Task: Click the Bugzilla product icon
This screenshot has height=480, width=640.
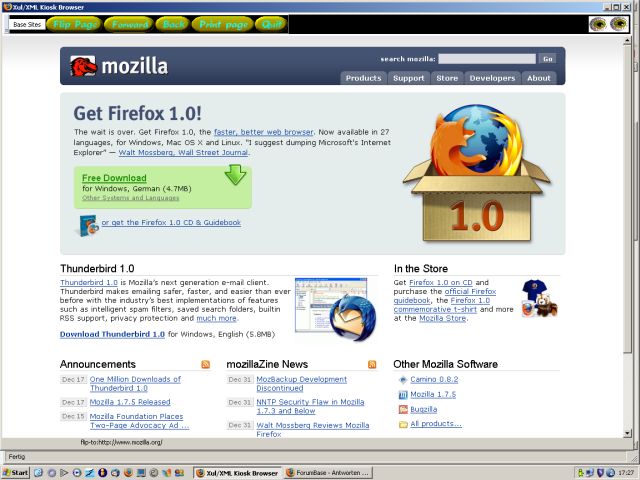Action: coord(403,409)
